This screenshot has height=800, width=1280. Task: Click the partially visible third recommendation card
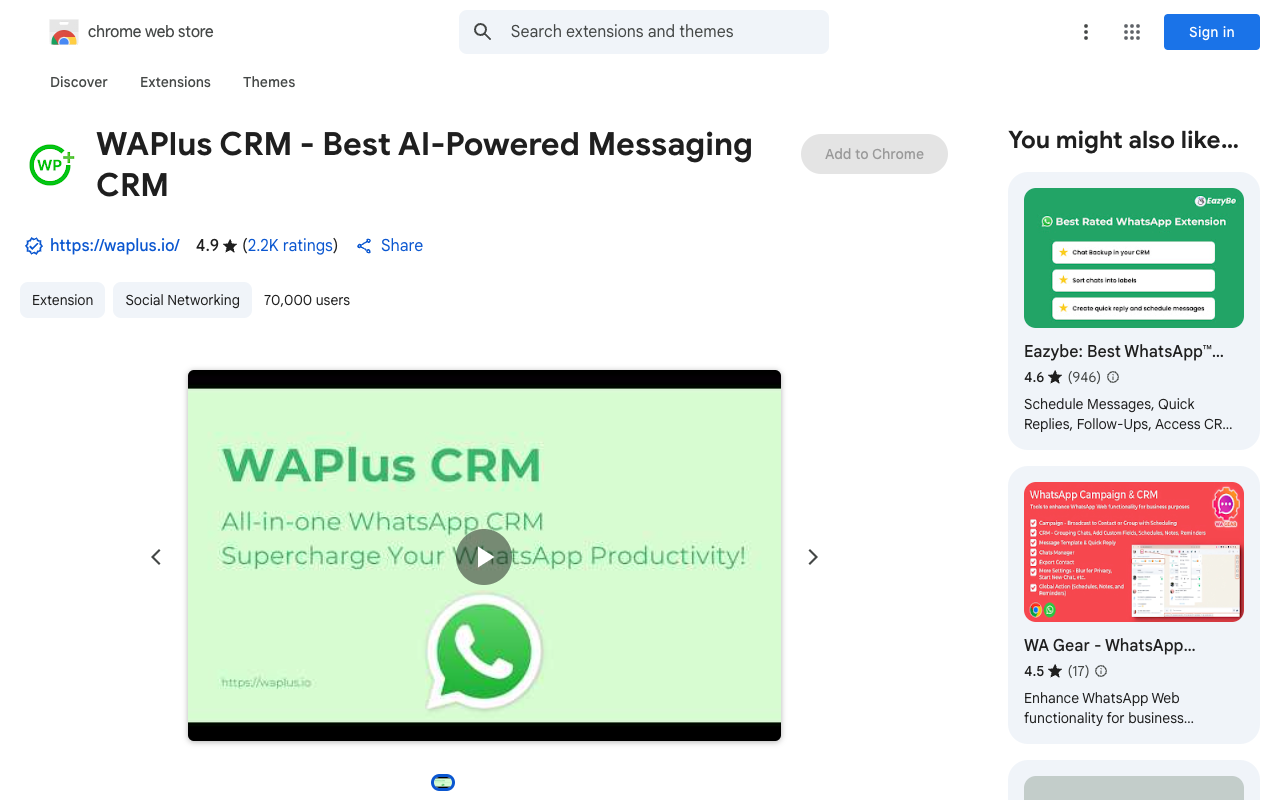1134,780
